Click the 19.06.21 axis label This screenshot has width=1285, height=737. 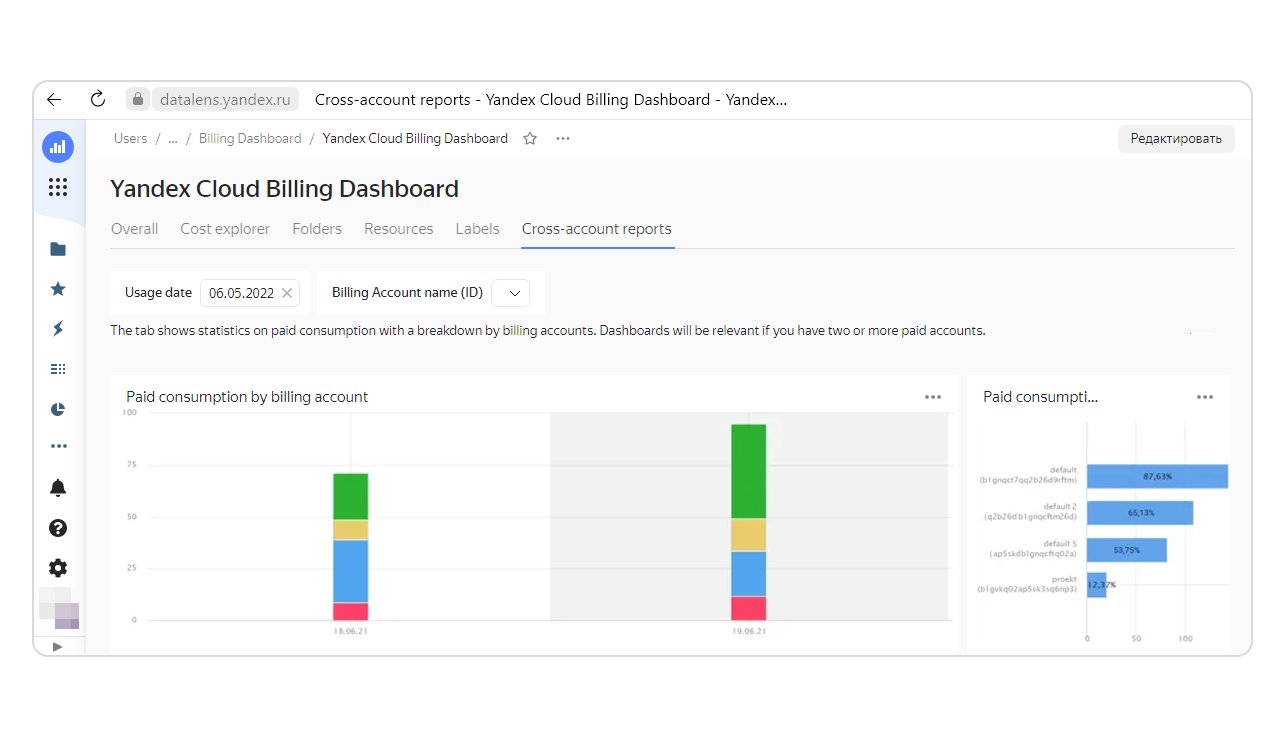(748, 632)
